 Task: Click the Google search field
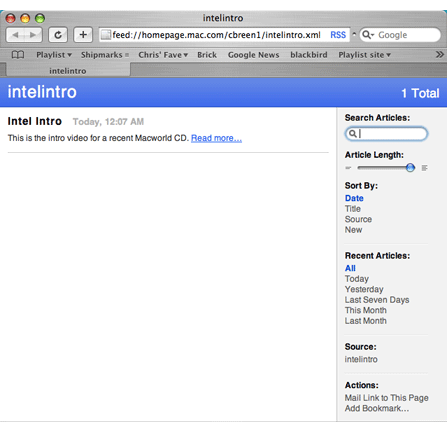400,35
